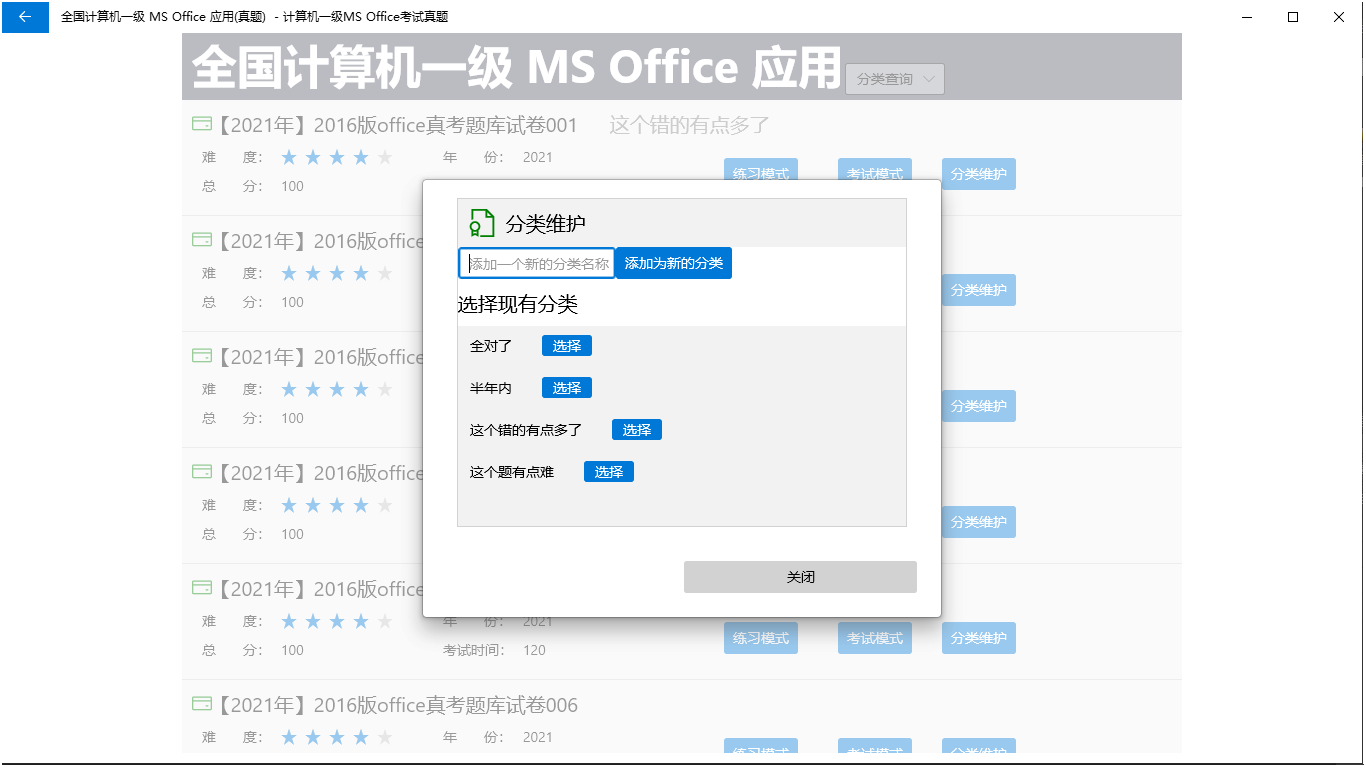Minimize the application window
This screenshot has height=768, width=1366.
tap(1247, 17)
